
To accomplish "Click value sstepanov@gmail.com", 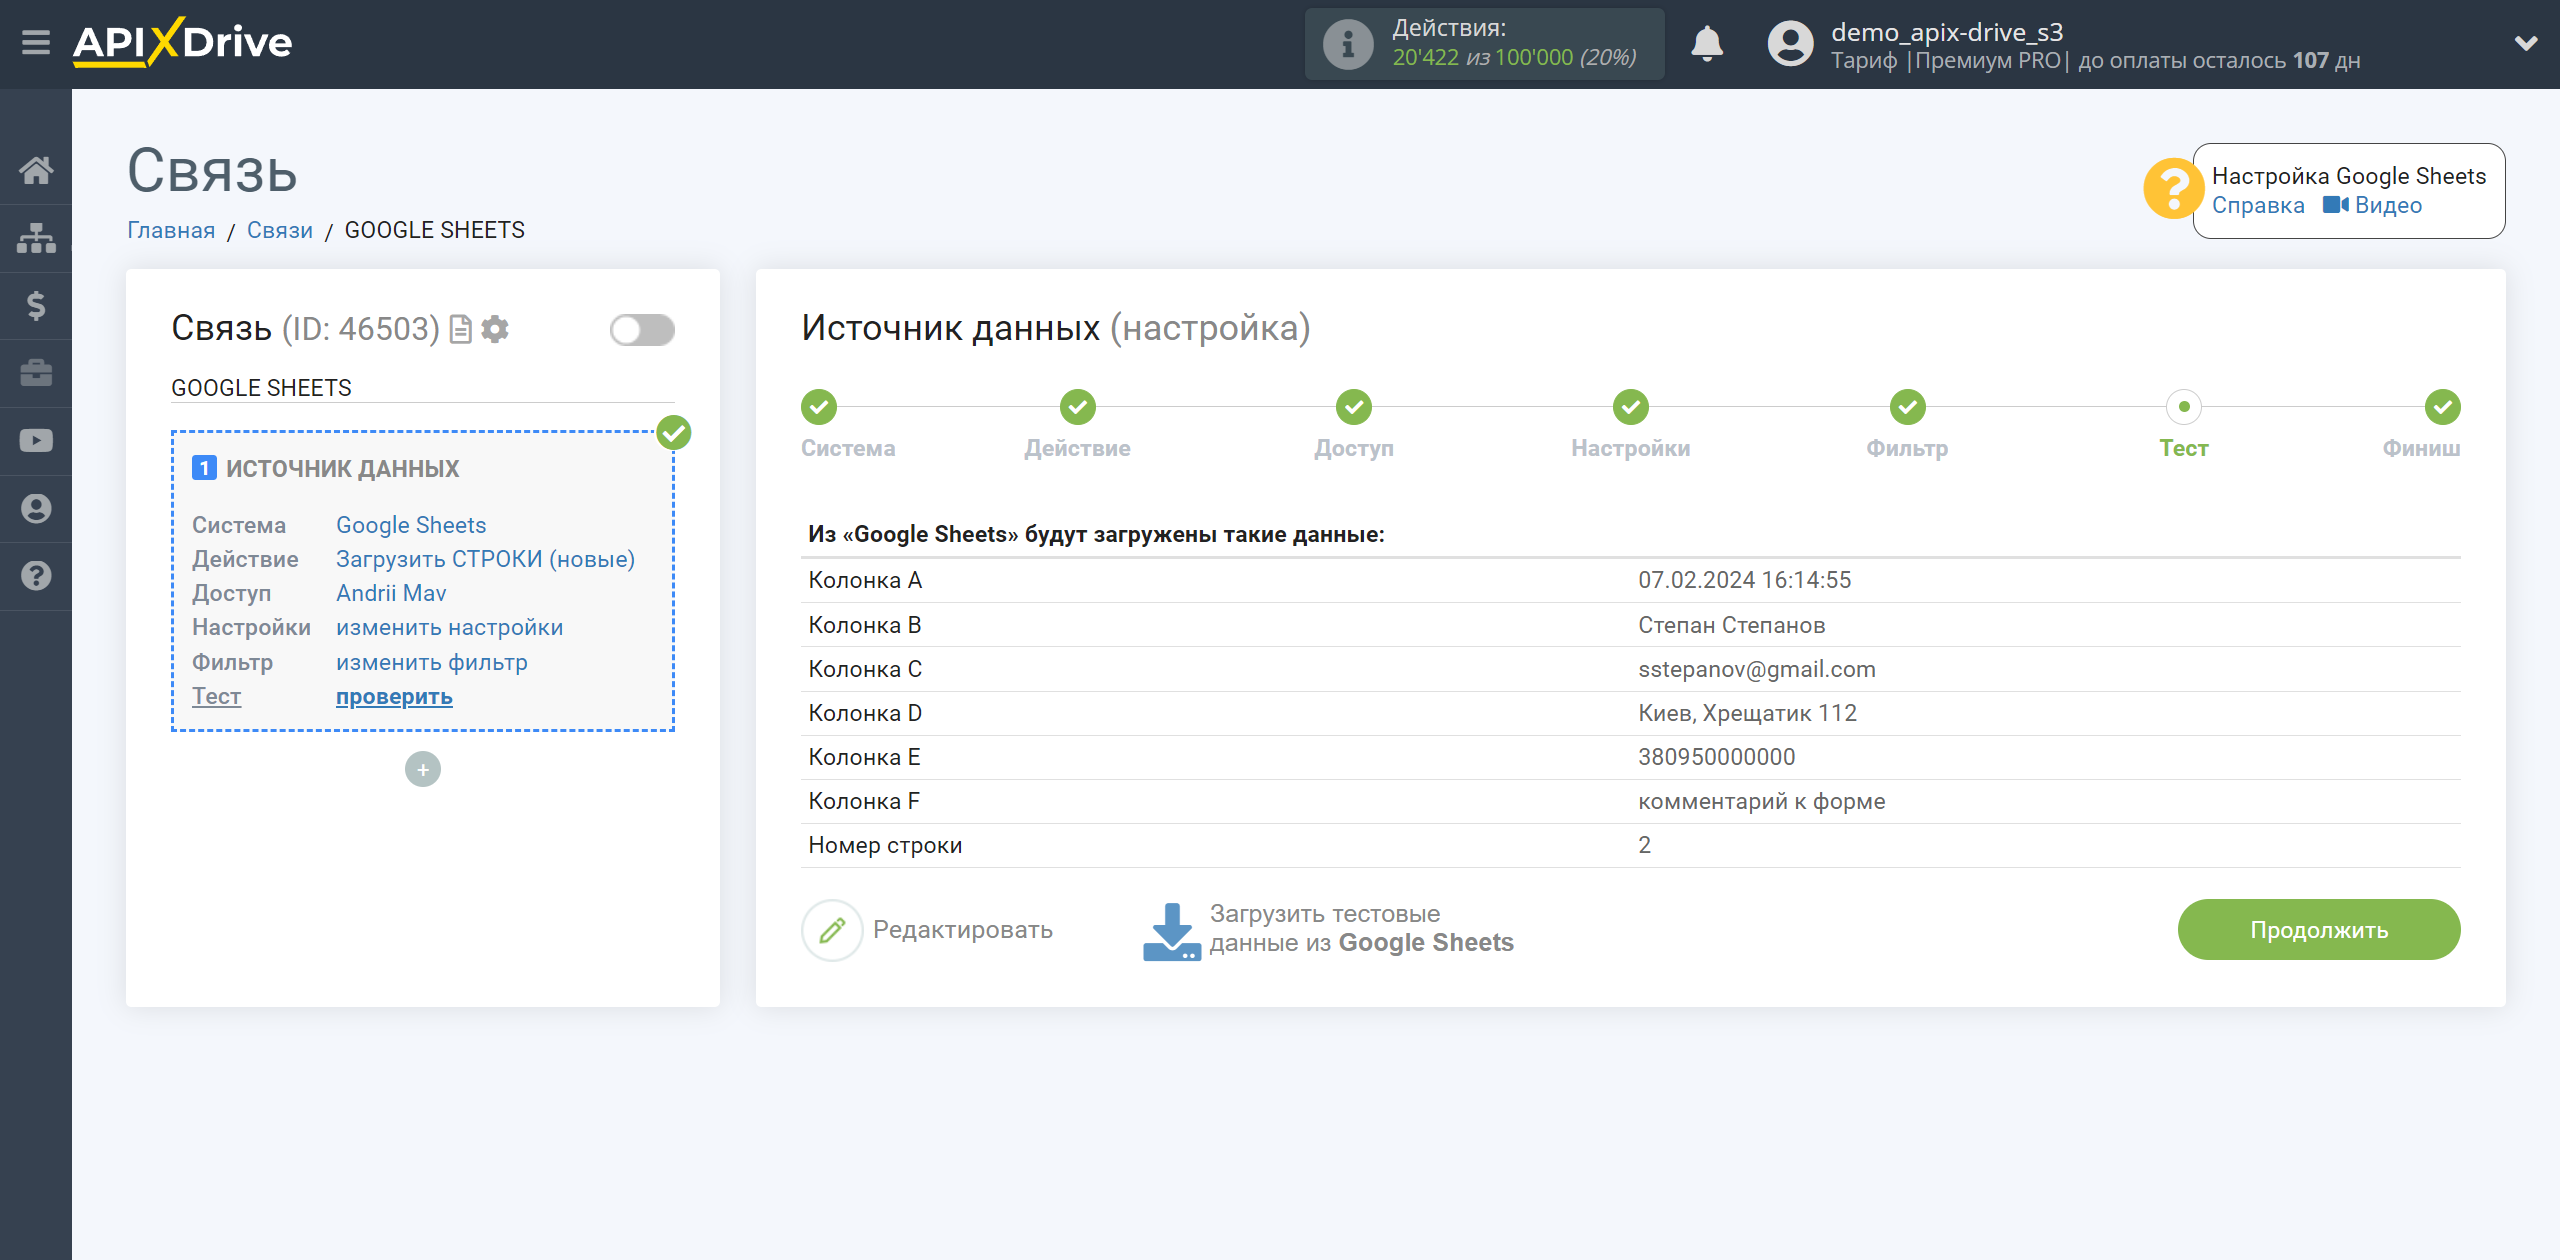I will (1756, 670).
